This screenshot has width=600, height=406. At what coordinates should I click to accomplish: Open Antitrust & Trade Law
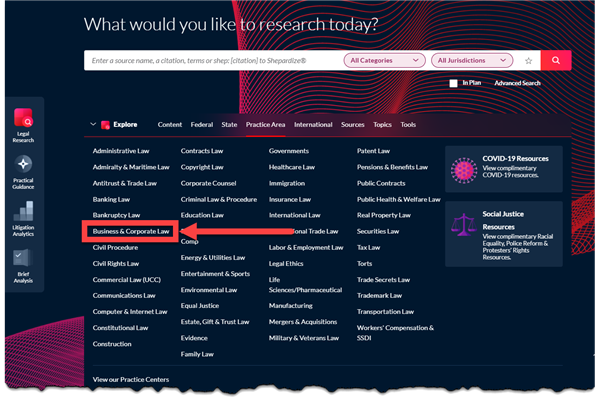click(x=124, y=183)
